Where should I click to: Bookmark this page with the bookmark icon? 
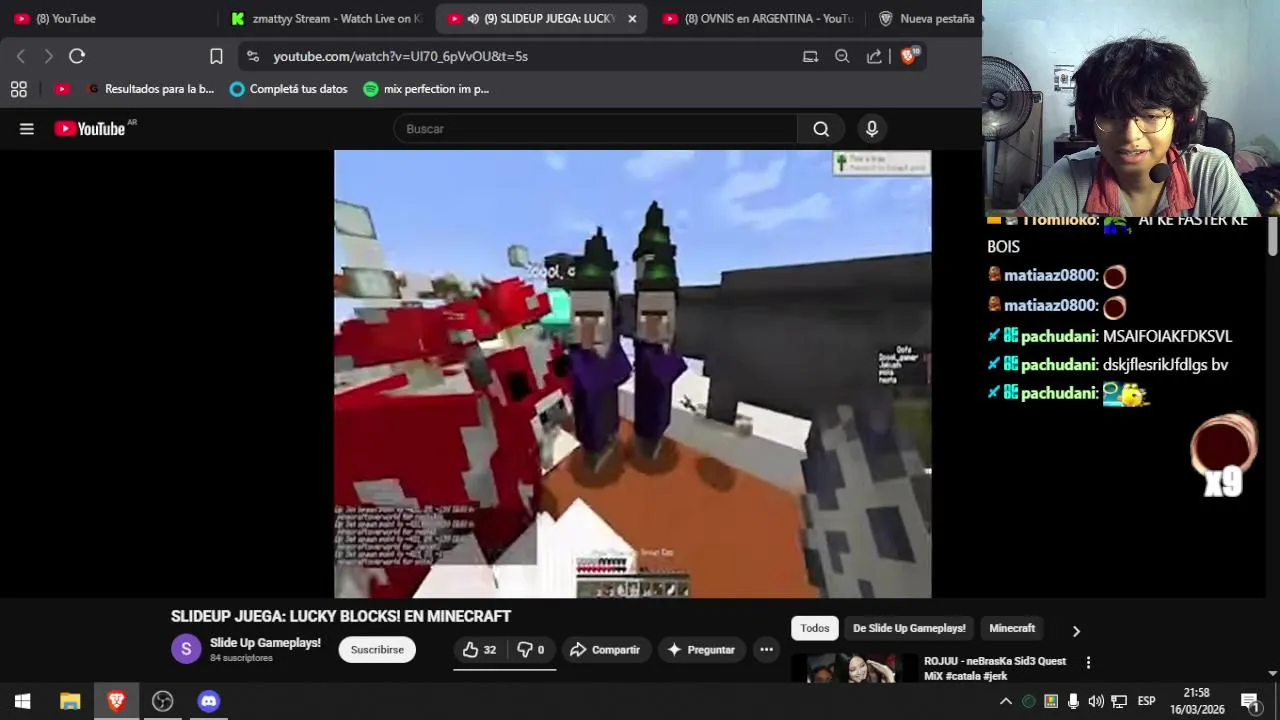[216, 57]
